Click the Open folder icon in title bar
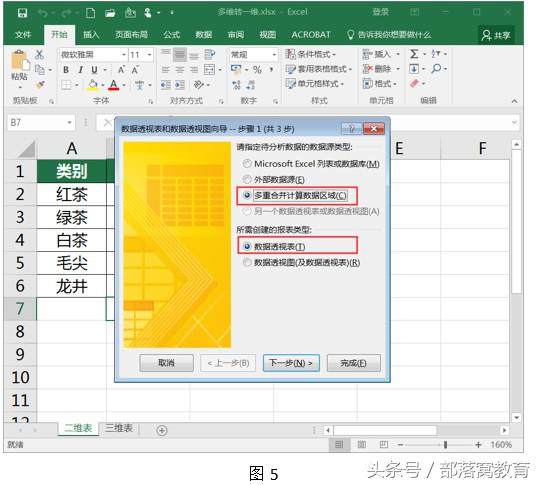 110,13
